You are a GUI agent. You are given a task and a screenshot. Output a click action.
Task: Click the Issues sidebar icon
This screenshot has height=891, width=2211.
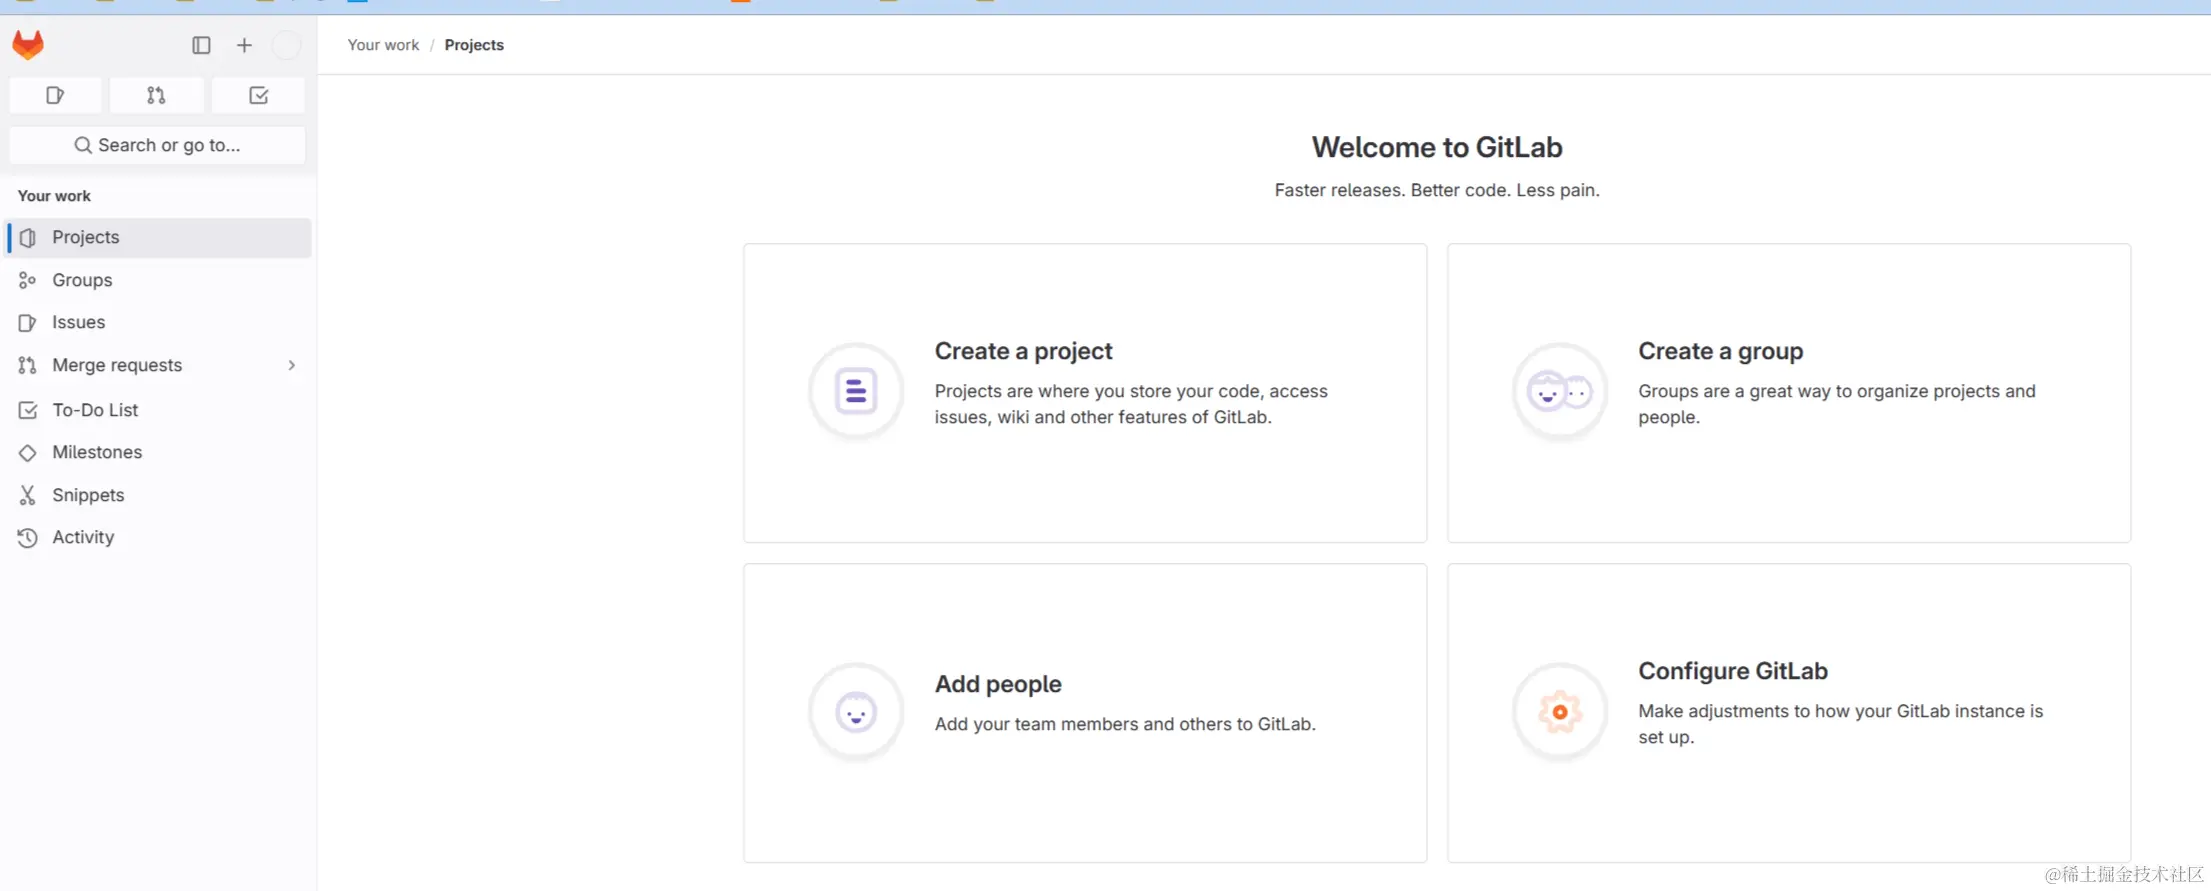28,323
